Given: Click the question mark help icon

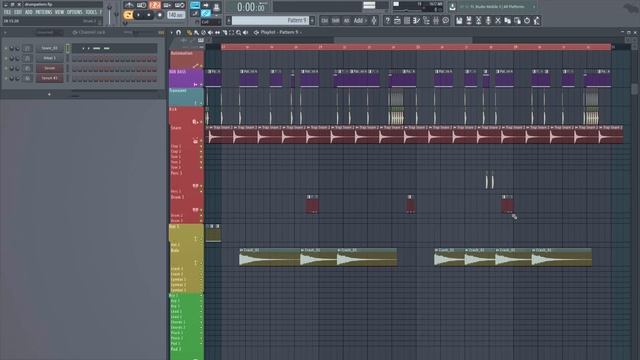Looking at the screenshot, I should point(387,20).
